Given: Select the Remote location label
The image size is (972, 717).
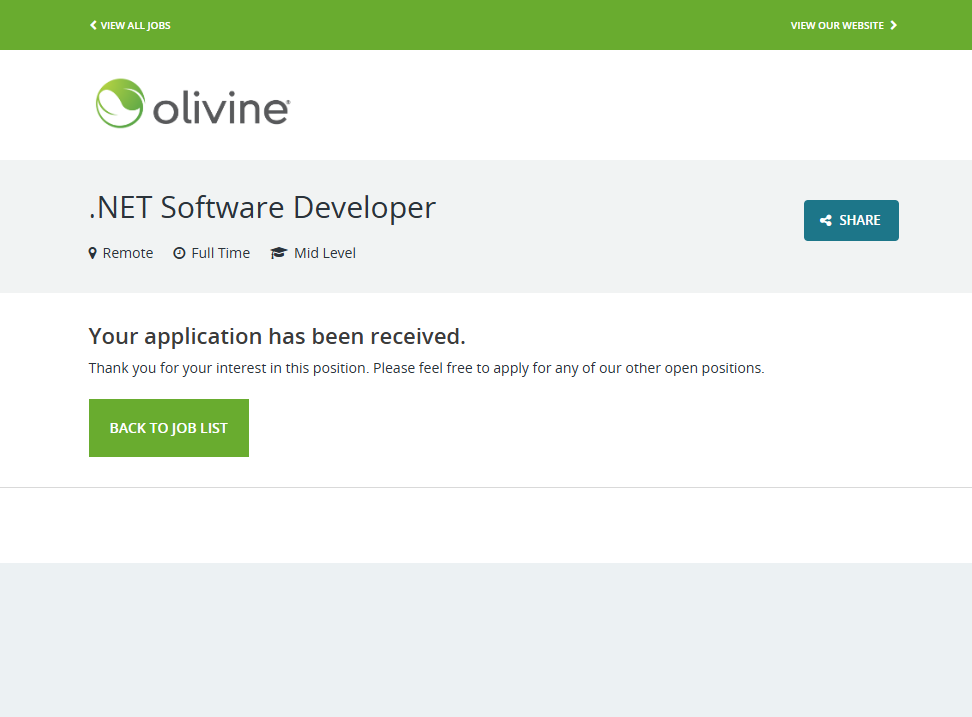Looking at the screenshot, I should click(x=128, y=253).
